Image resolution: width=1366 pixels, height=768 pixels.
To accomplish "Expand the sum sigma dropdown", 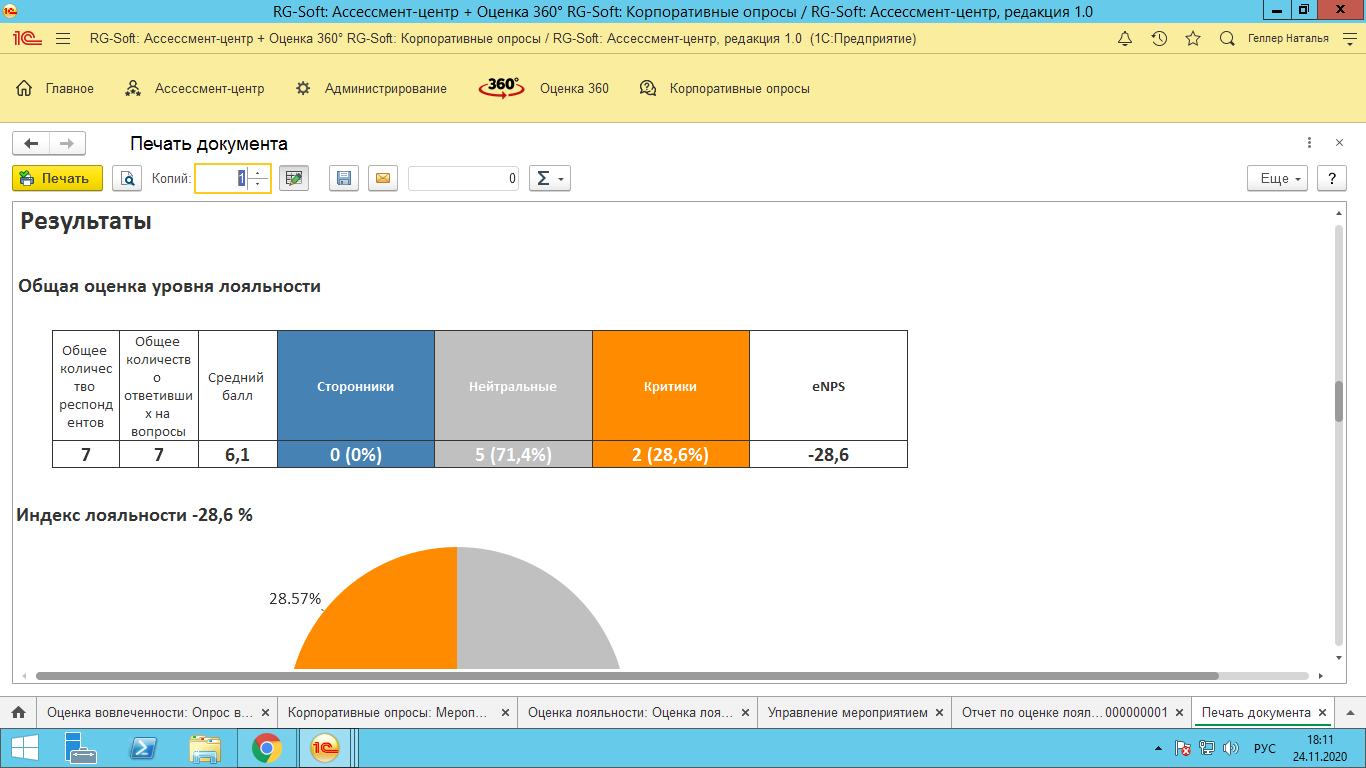I will click(x=549, y=178).
